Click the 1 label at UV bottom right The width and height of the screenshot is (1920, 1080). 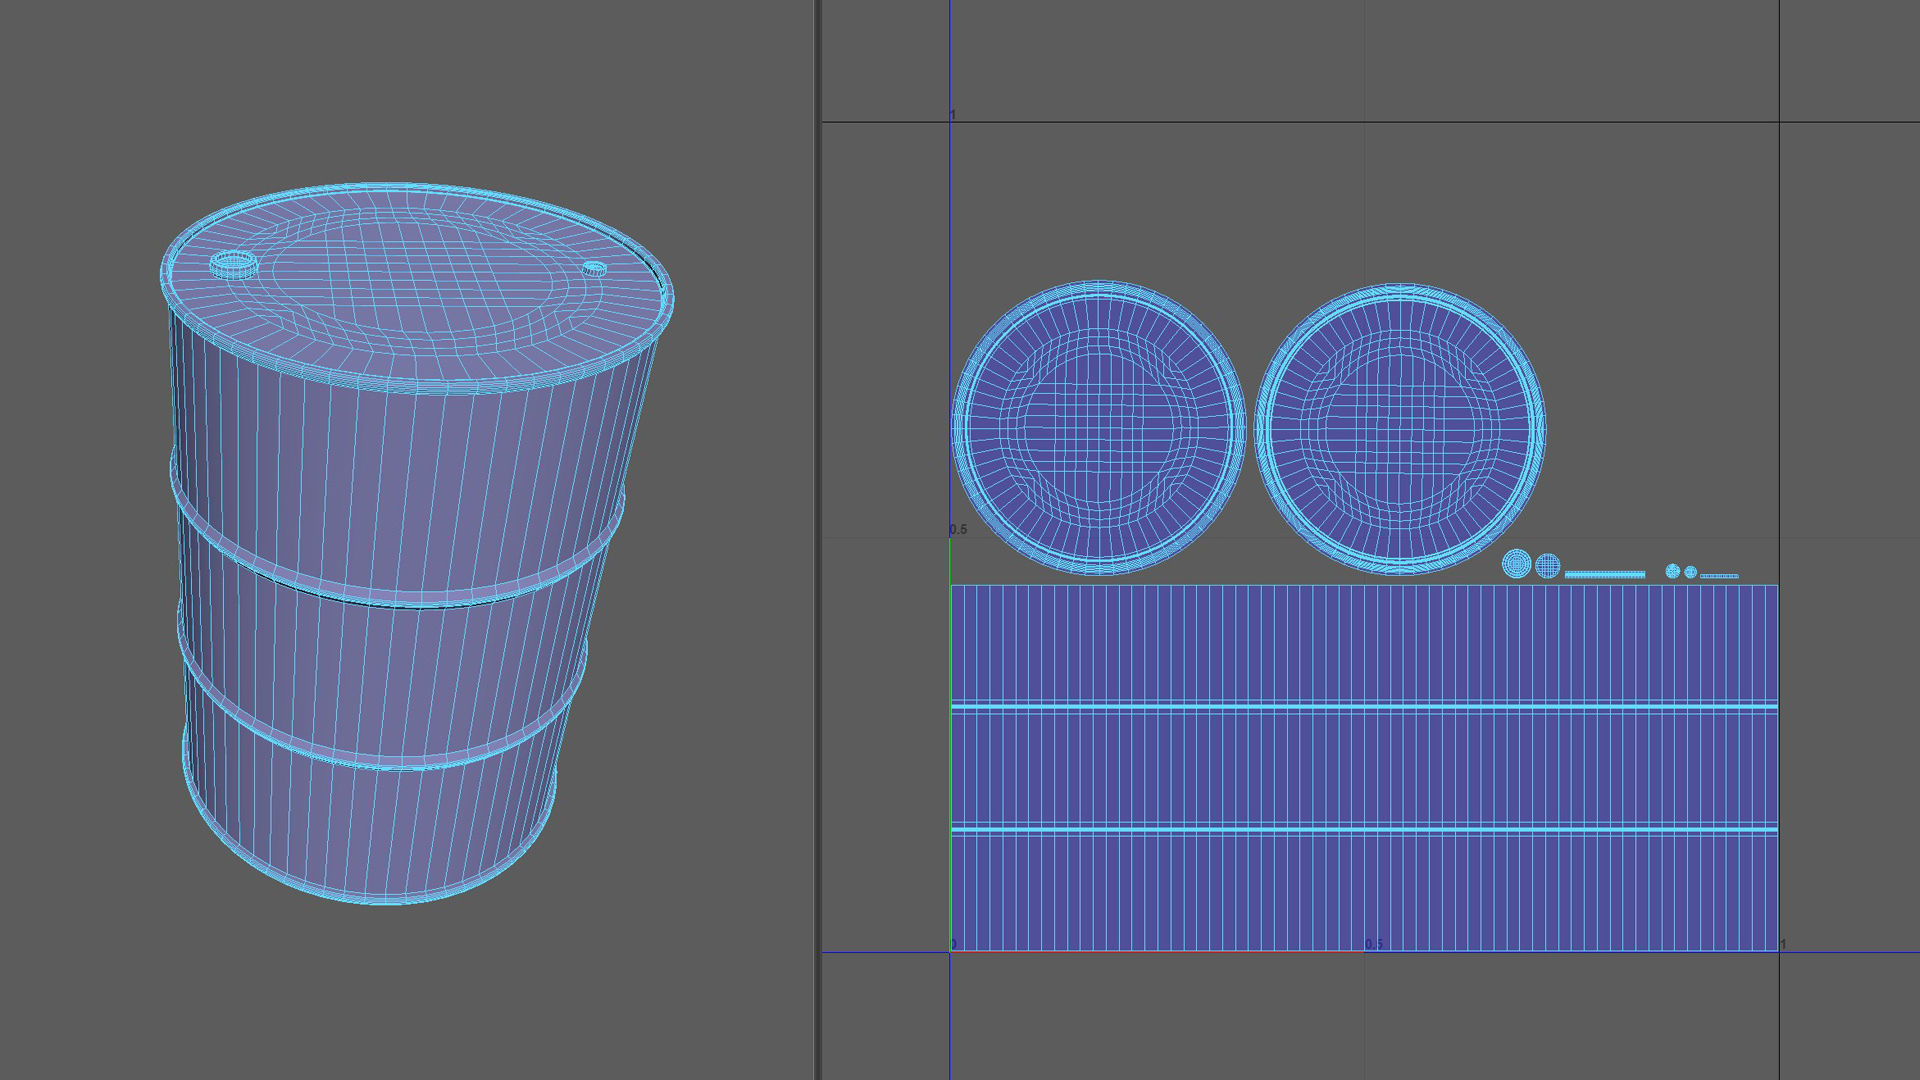[1783, 944]
